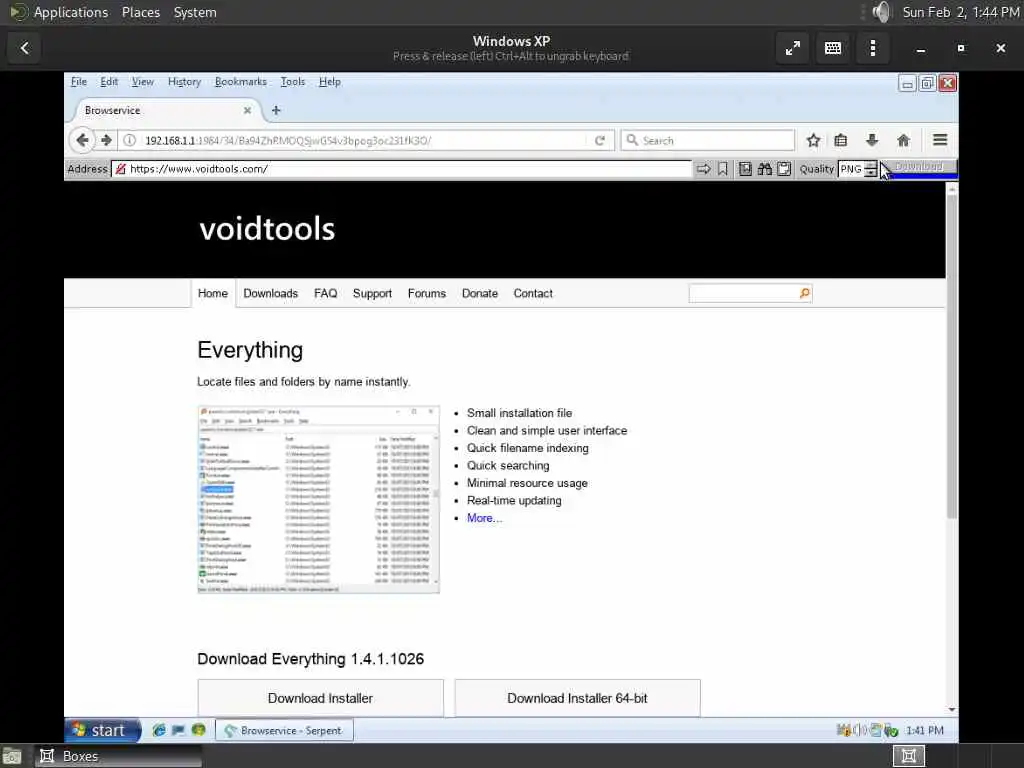Click the Browservice clipboard icon
1024x768 pixels.
click(x=784, y=169)
